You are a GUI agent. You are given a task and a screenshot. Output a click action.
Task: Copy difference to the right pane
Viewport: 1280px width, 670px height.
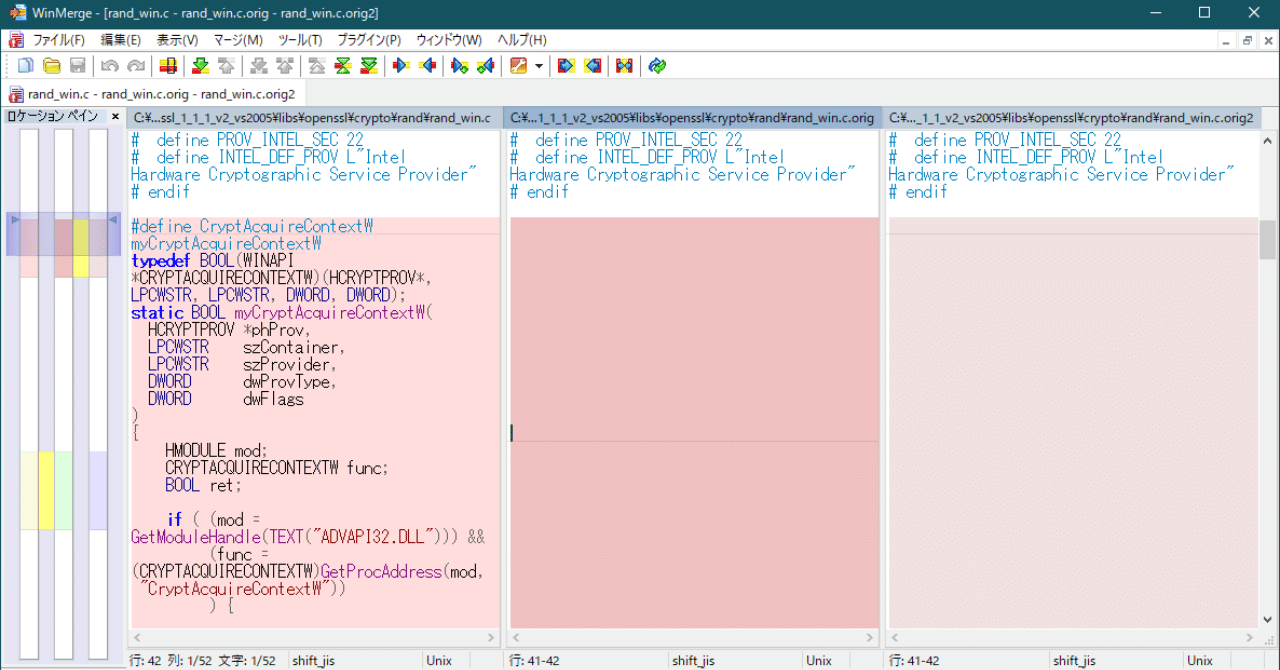coord(402,66)
